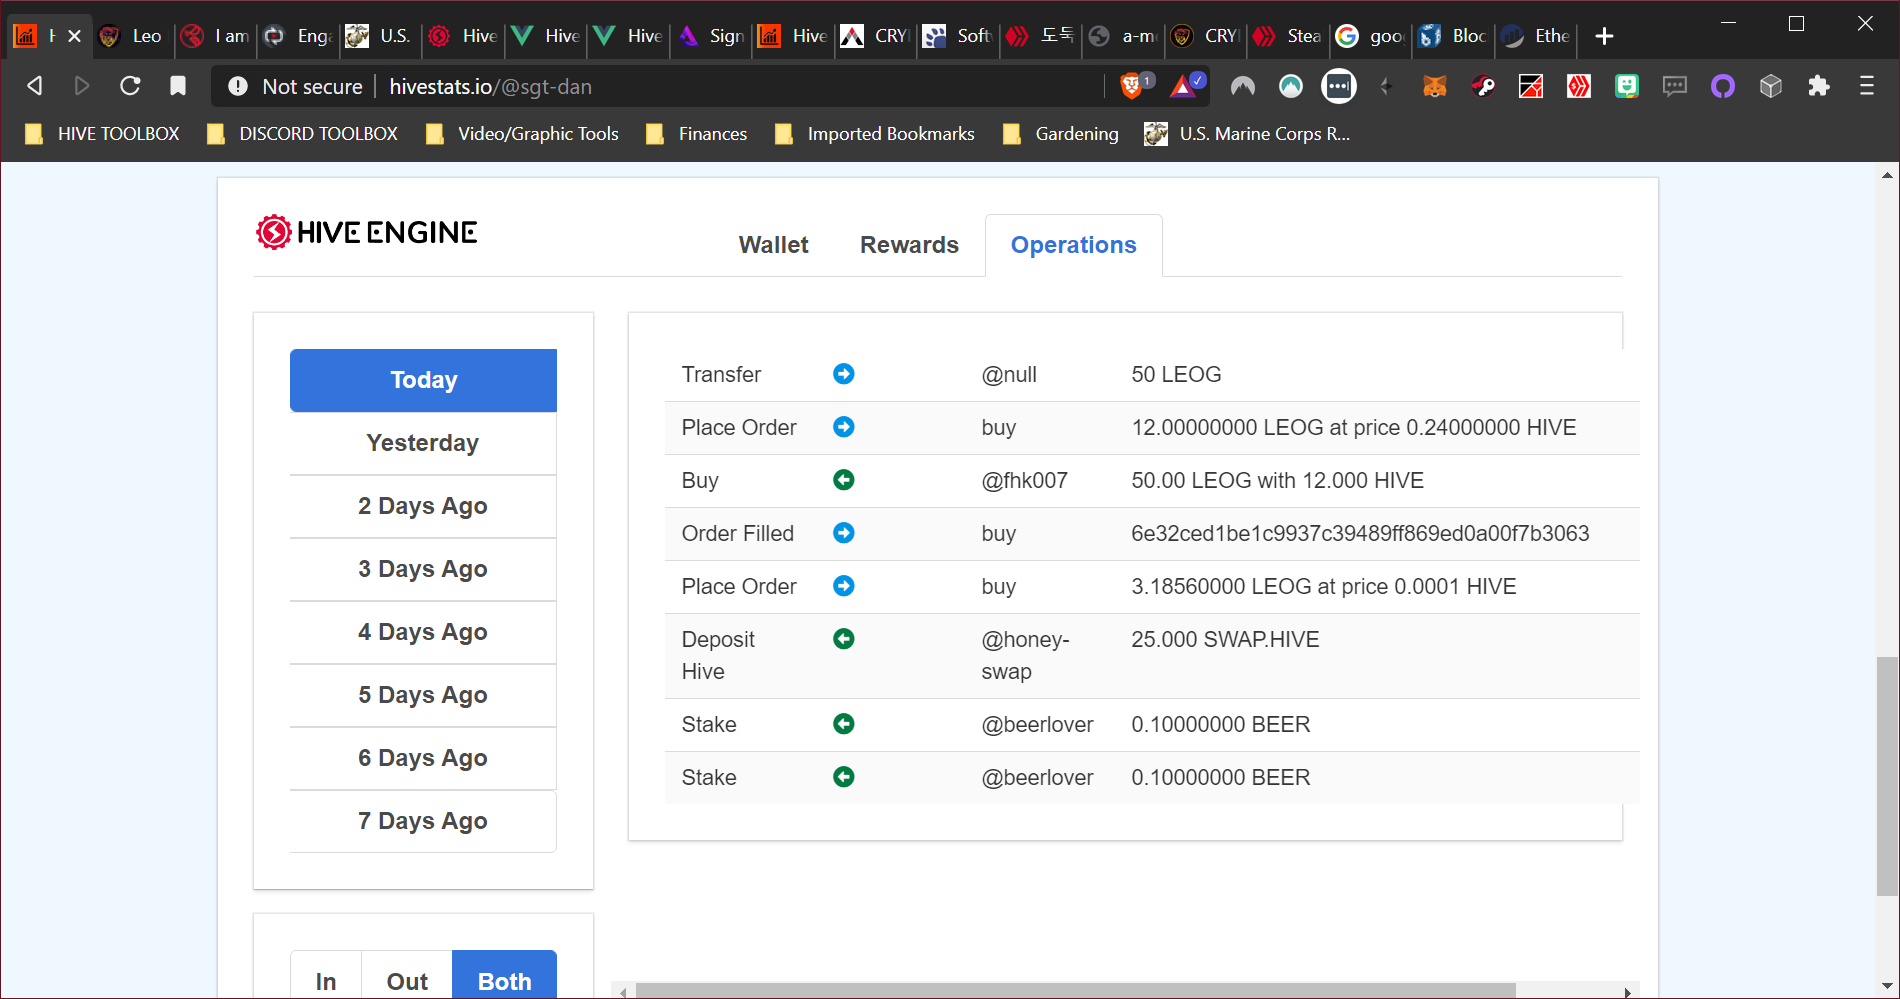Click the bookmark page icon
The image size is (1900, 999).
click(x=178, y=86)
